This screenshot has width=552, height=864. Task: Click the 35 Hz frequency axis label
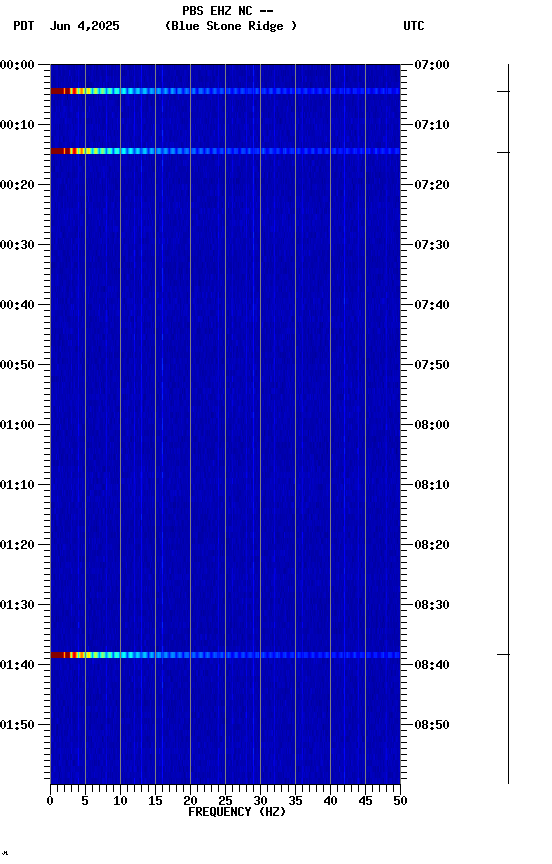tap(295, 801)
